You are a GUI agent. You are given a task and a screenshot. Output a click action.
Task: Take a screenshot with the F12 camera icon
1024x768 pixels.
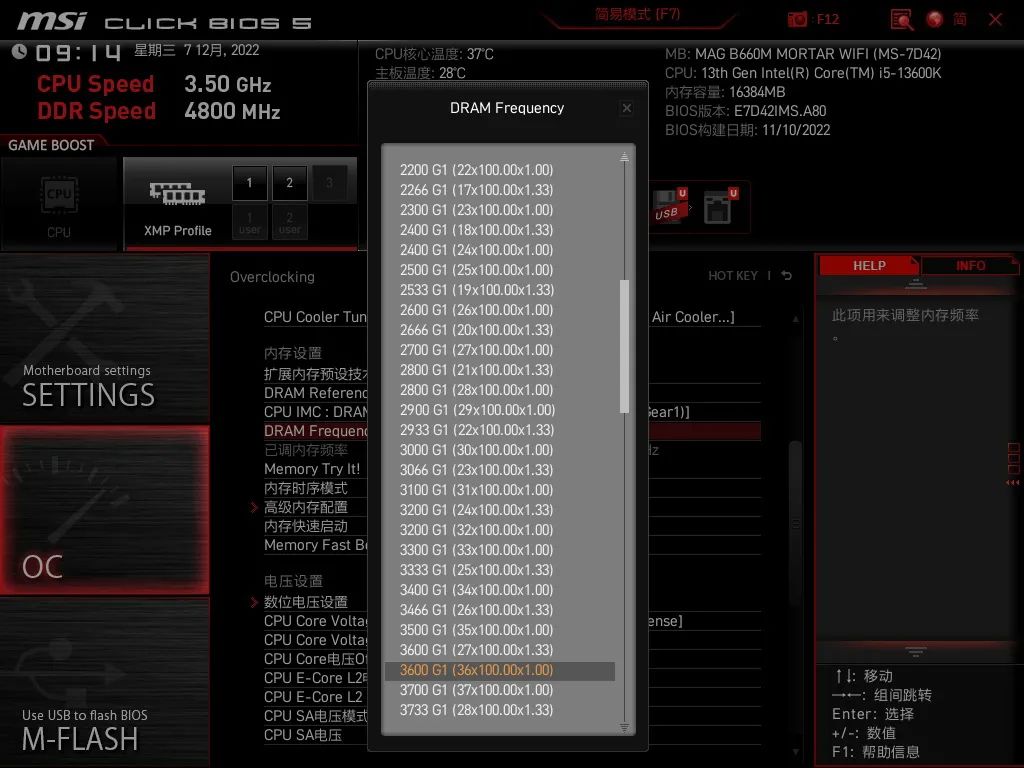pyautogui.click(x=797, y=20)
